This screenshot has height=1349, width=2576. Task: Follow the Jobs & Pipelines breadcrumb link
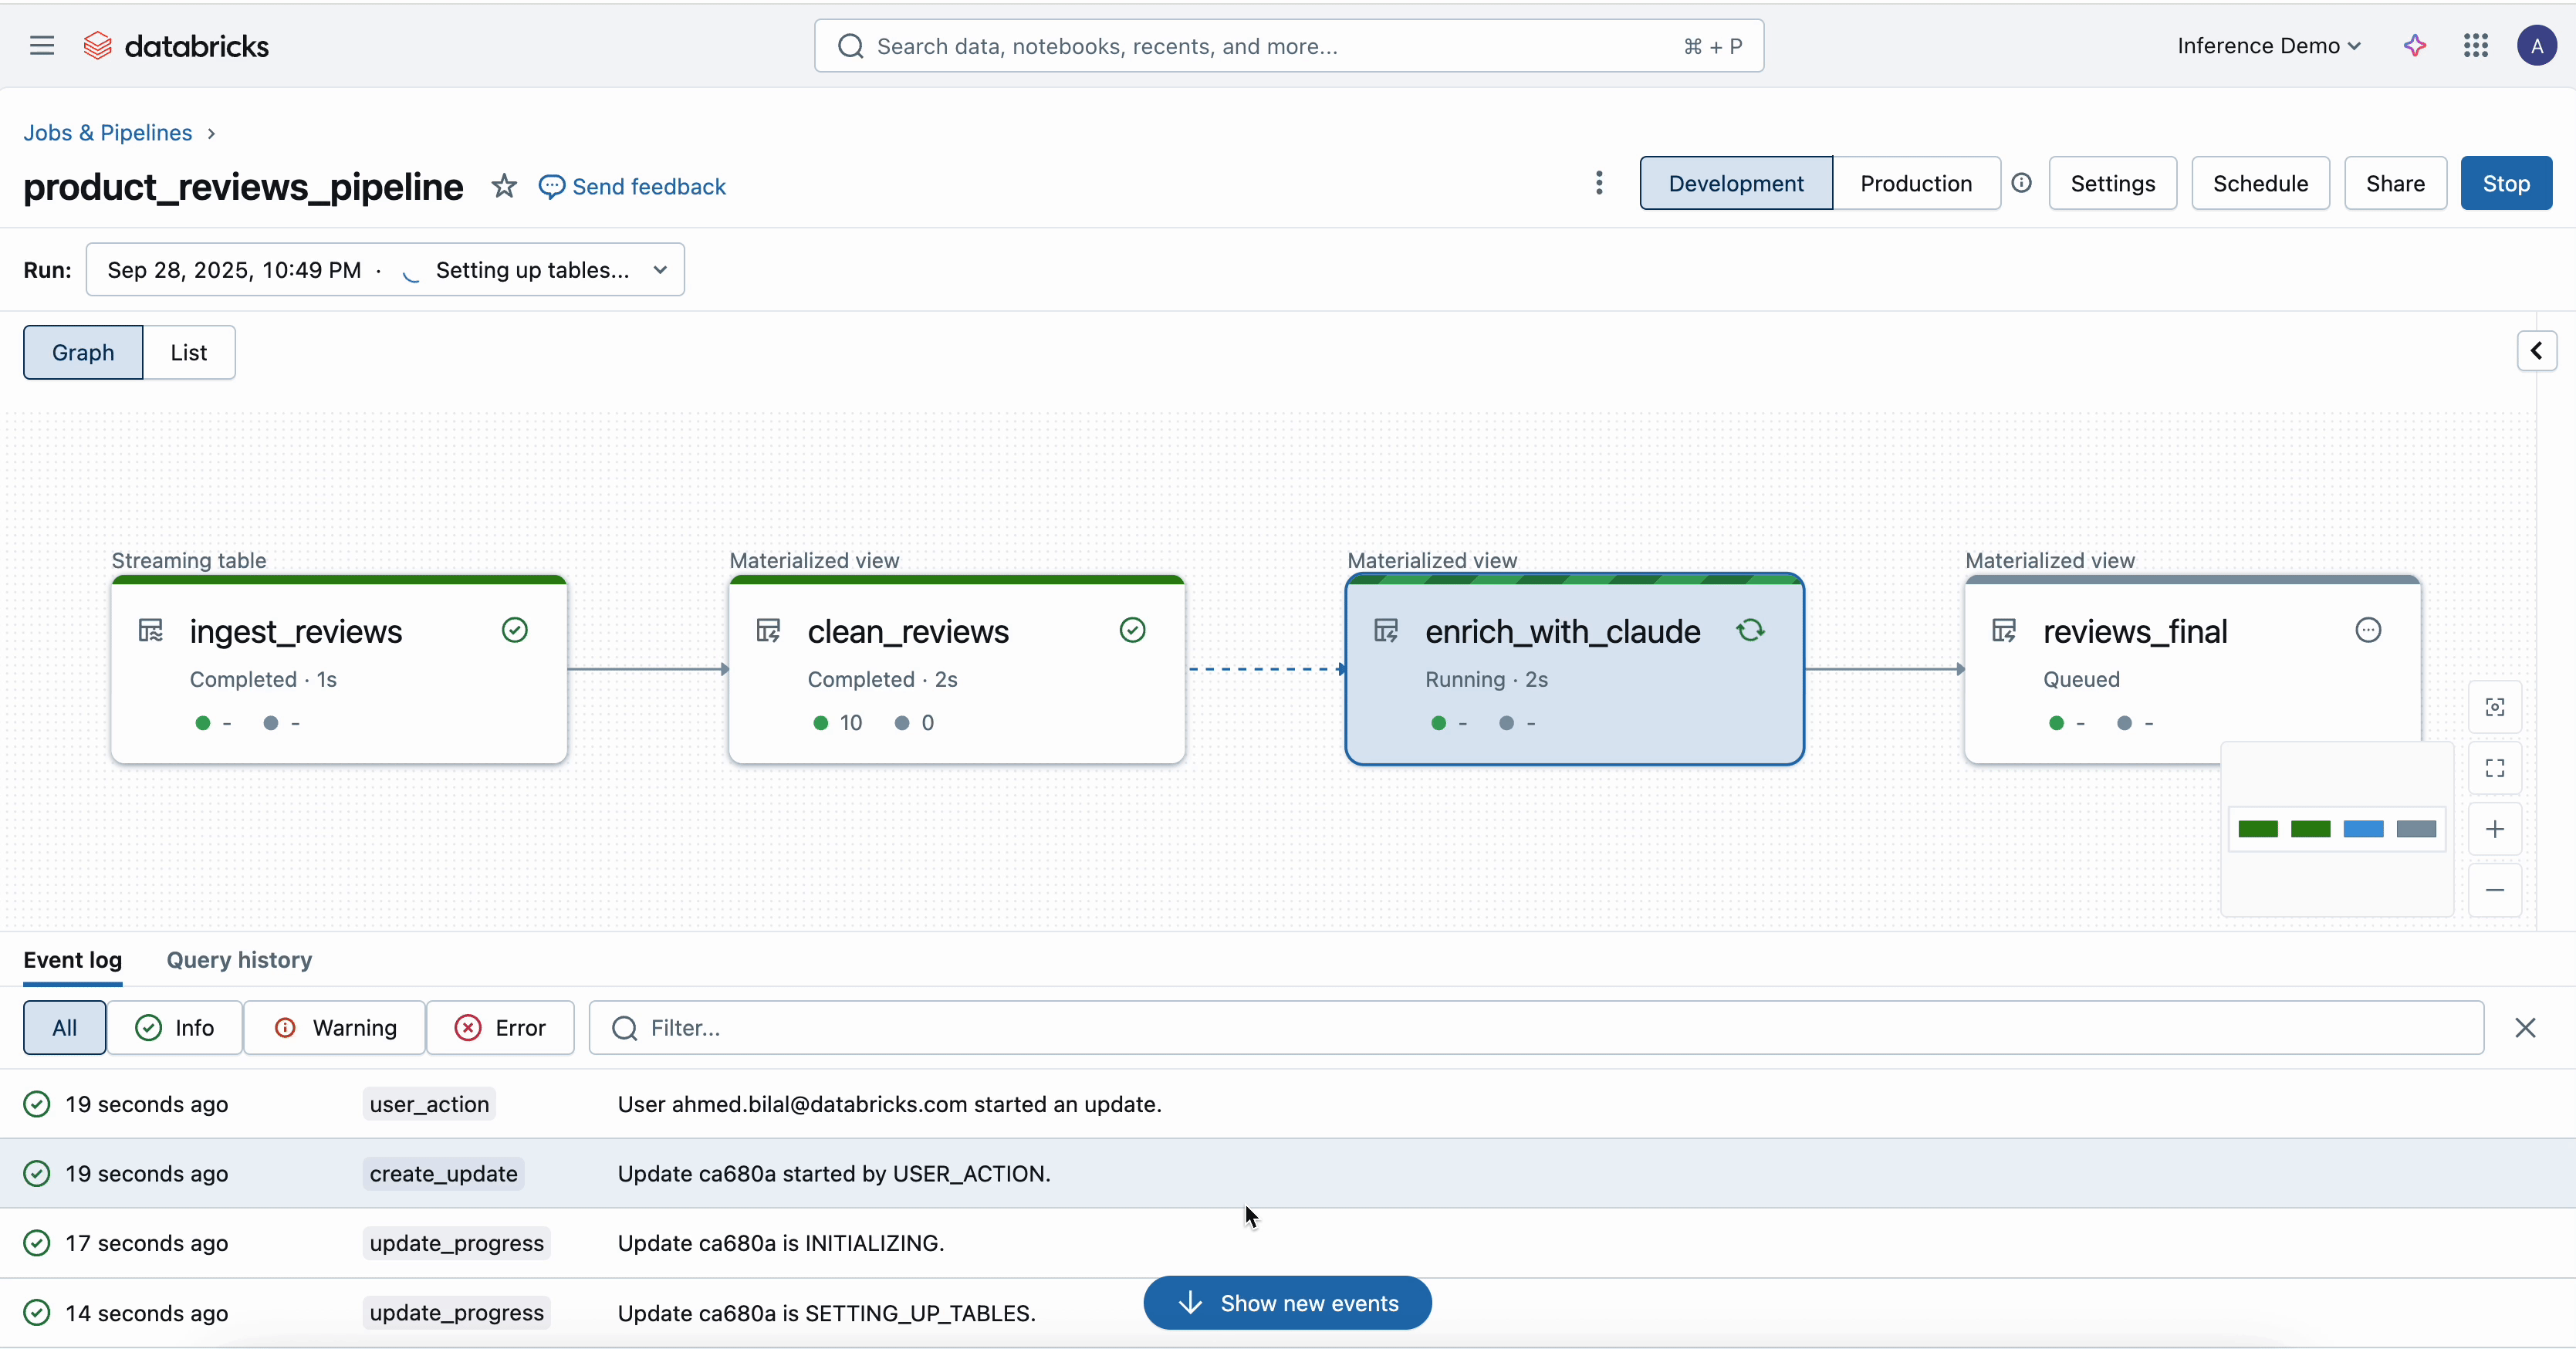click(x=108, y=133)
